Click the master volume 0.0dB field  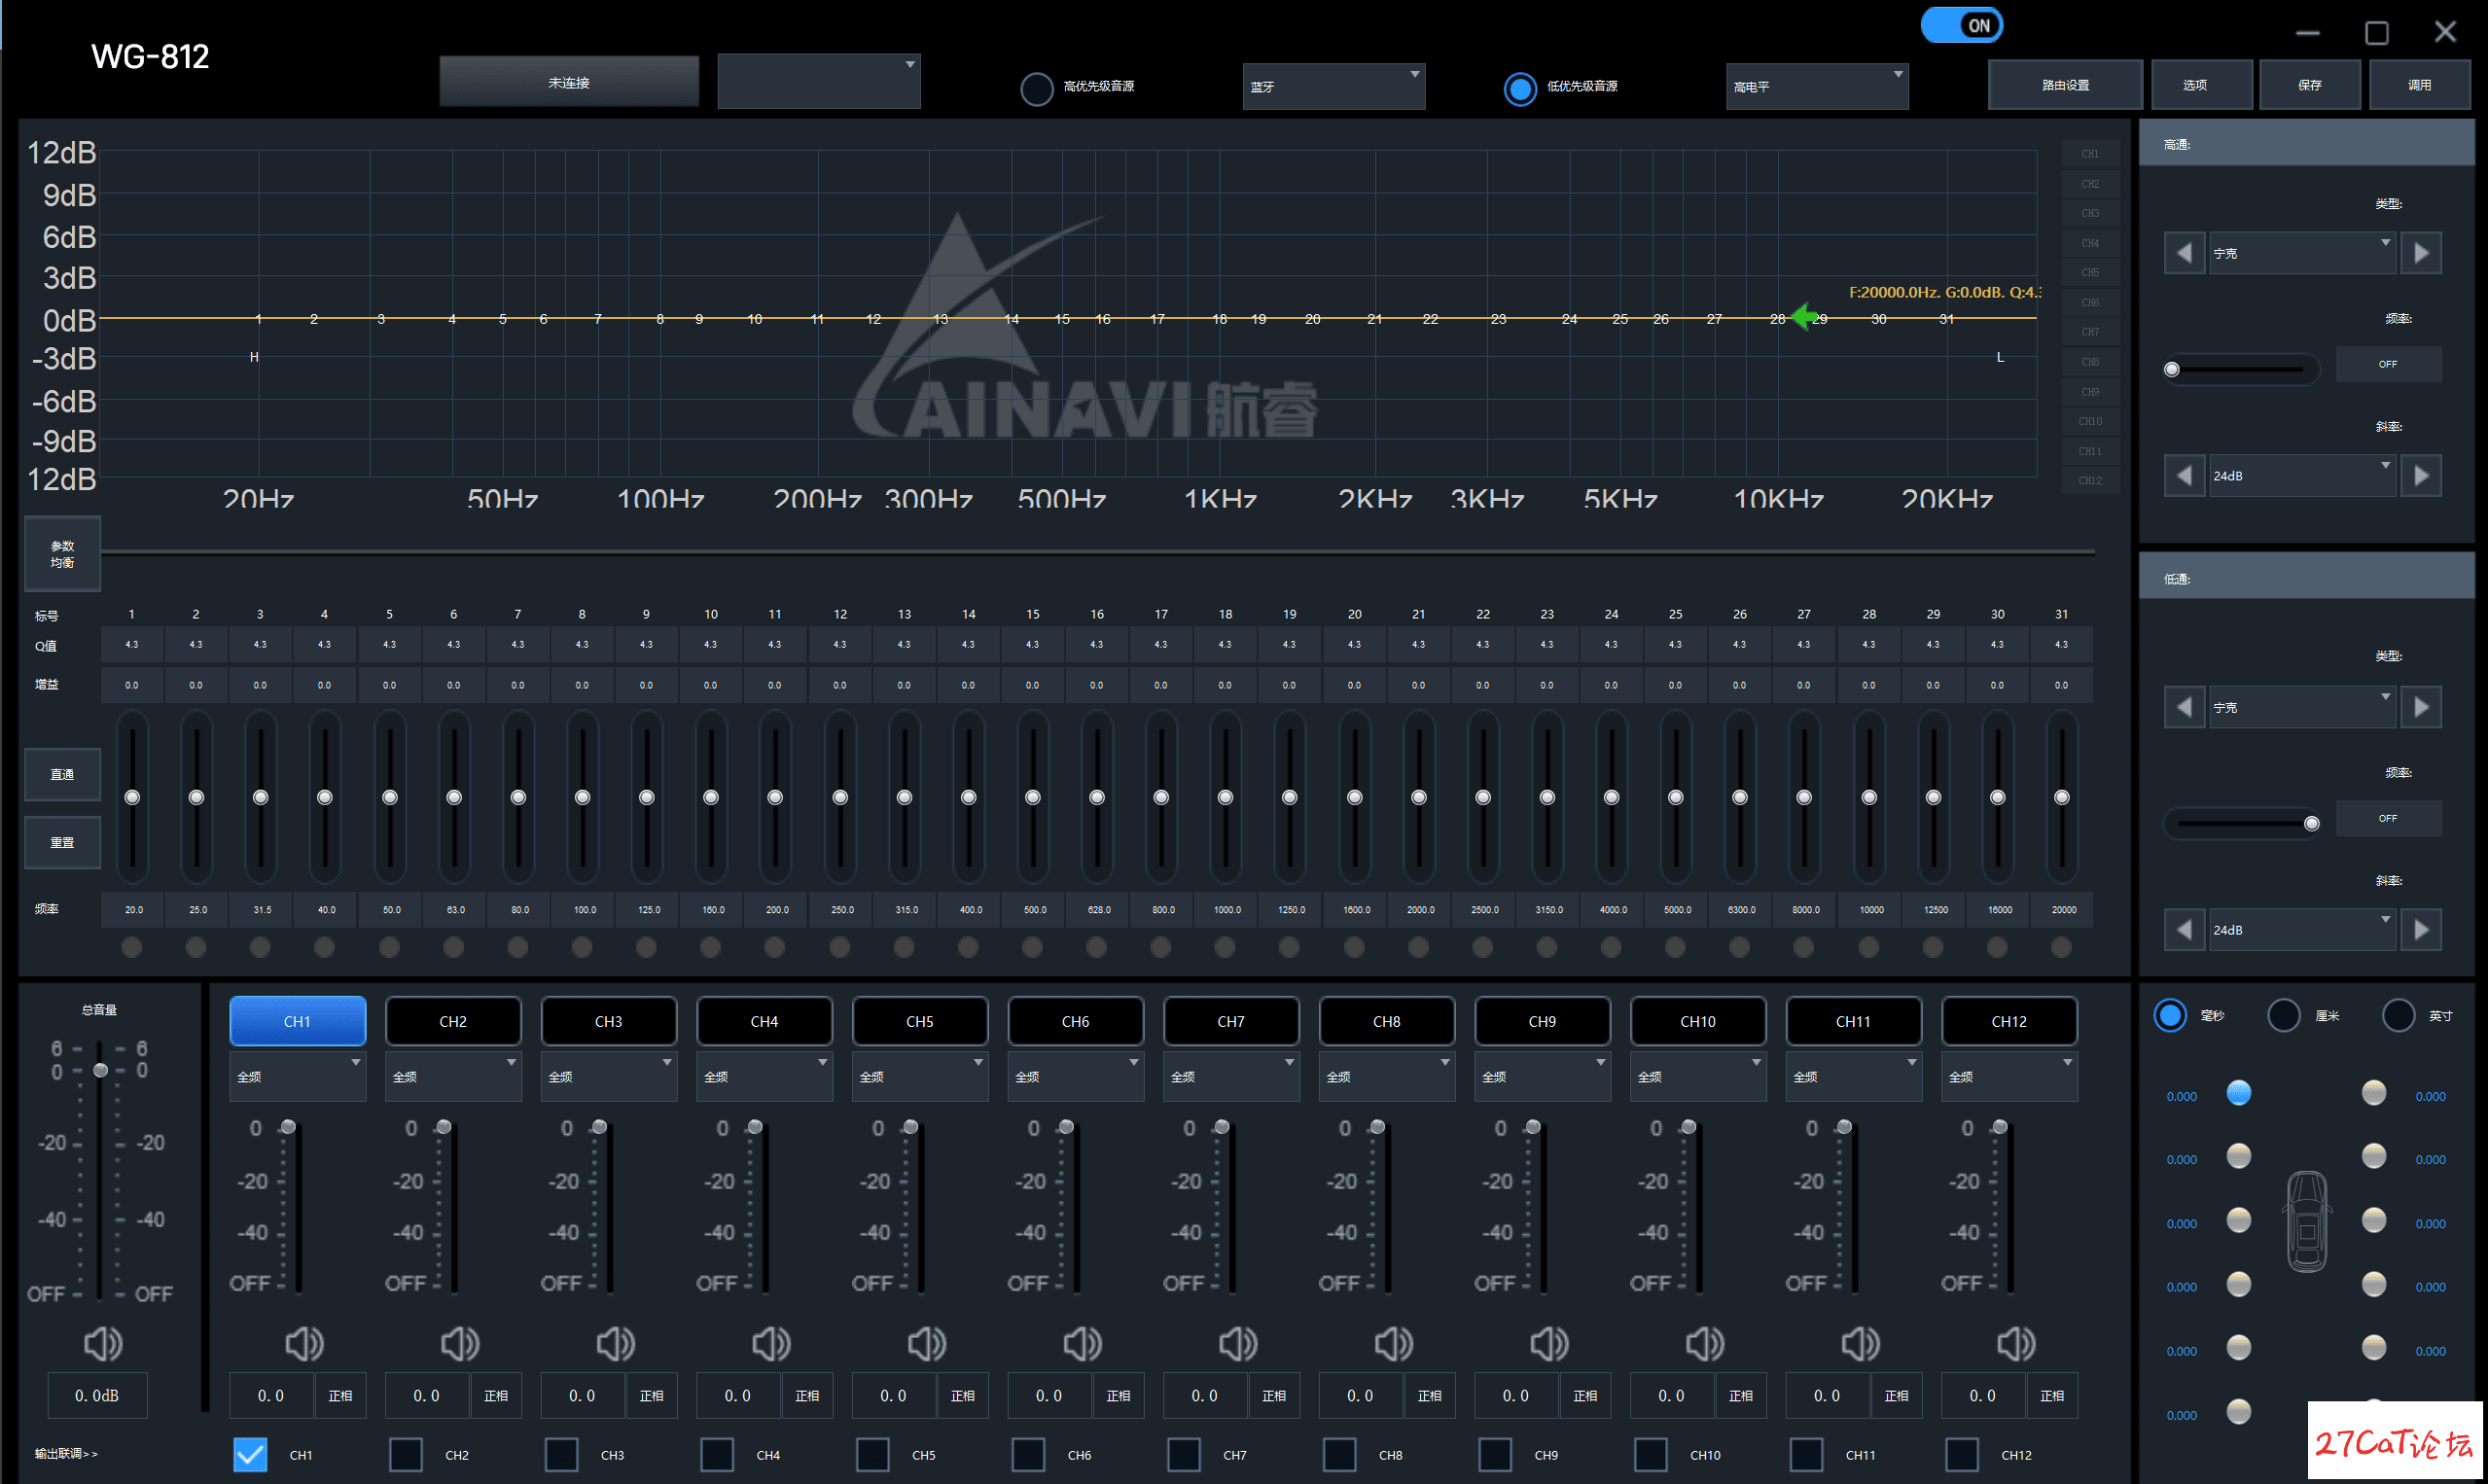click(97, 1395)
